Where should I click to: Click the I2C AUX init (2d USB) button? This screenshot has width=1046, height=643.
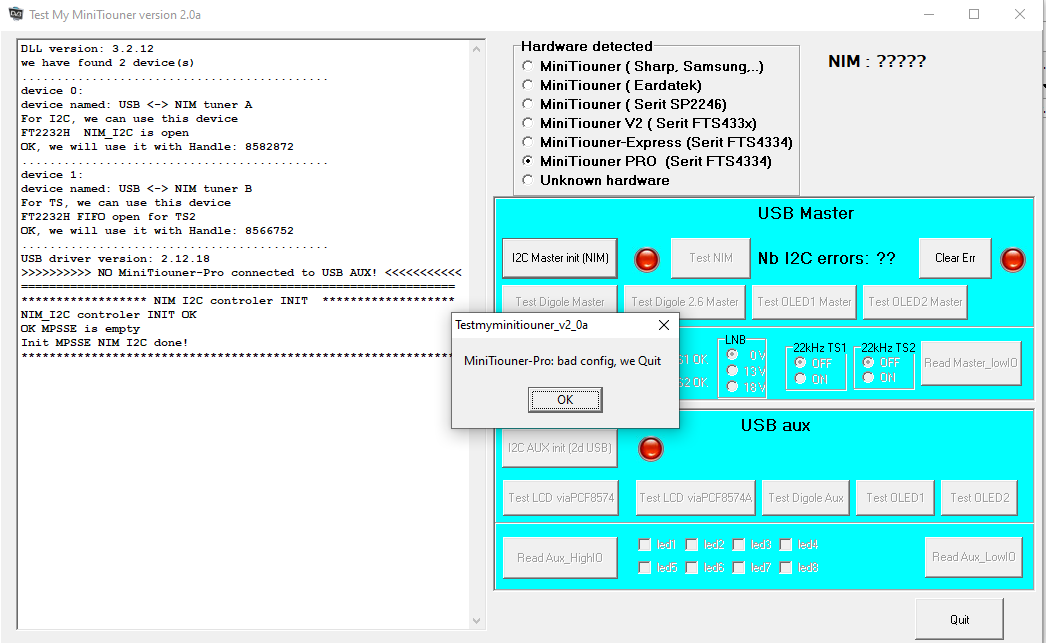point(560,448)
